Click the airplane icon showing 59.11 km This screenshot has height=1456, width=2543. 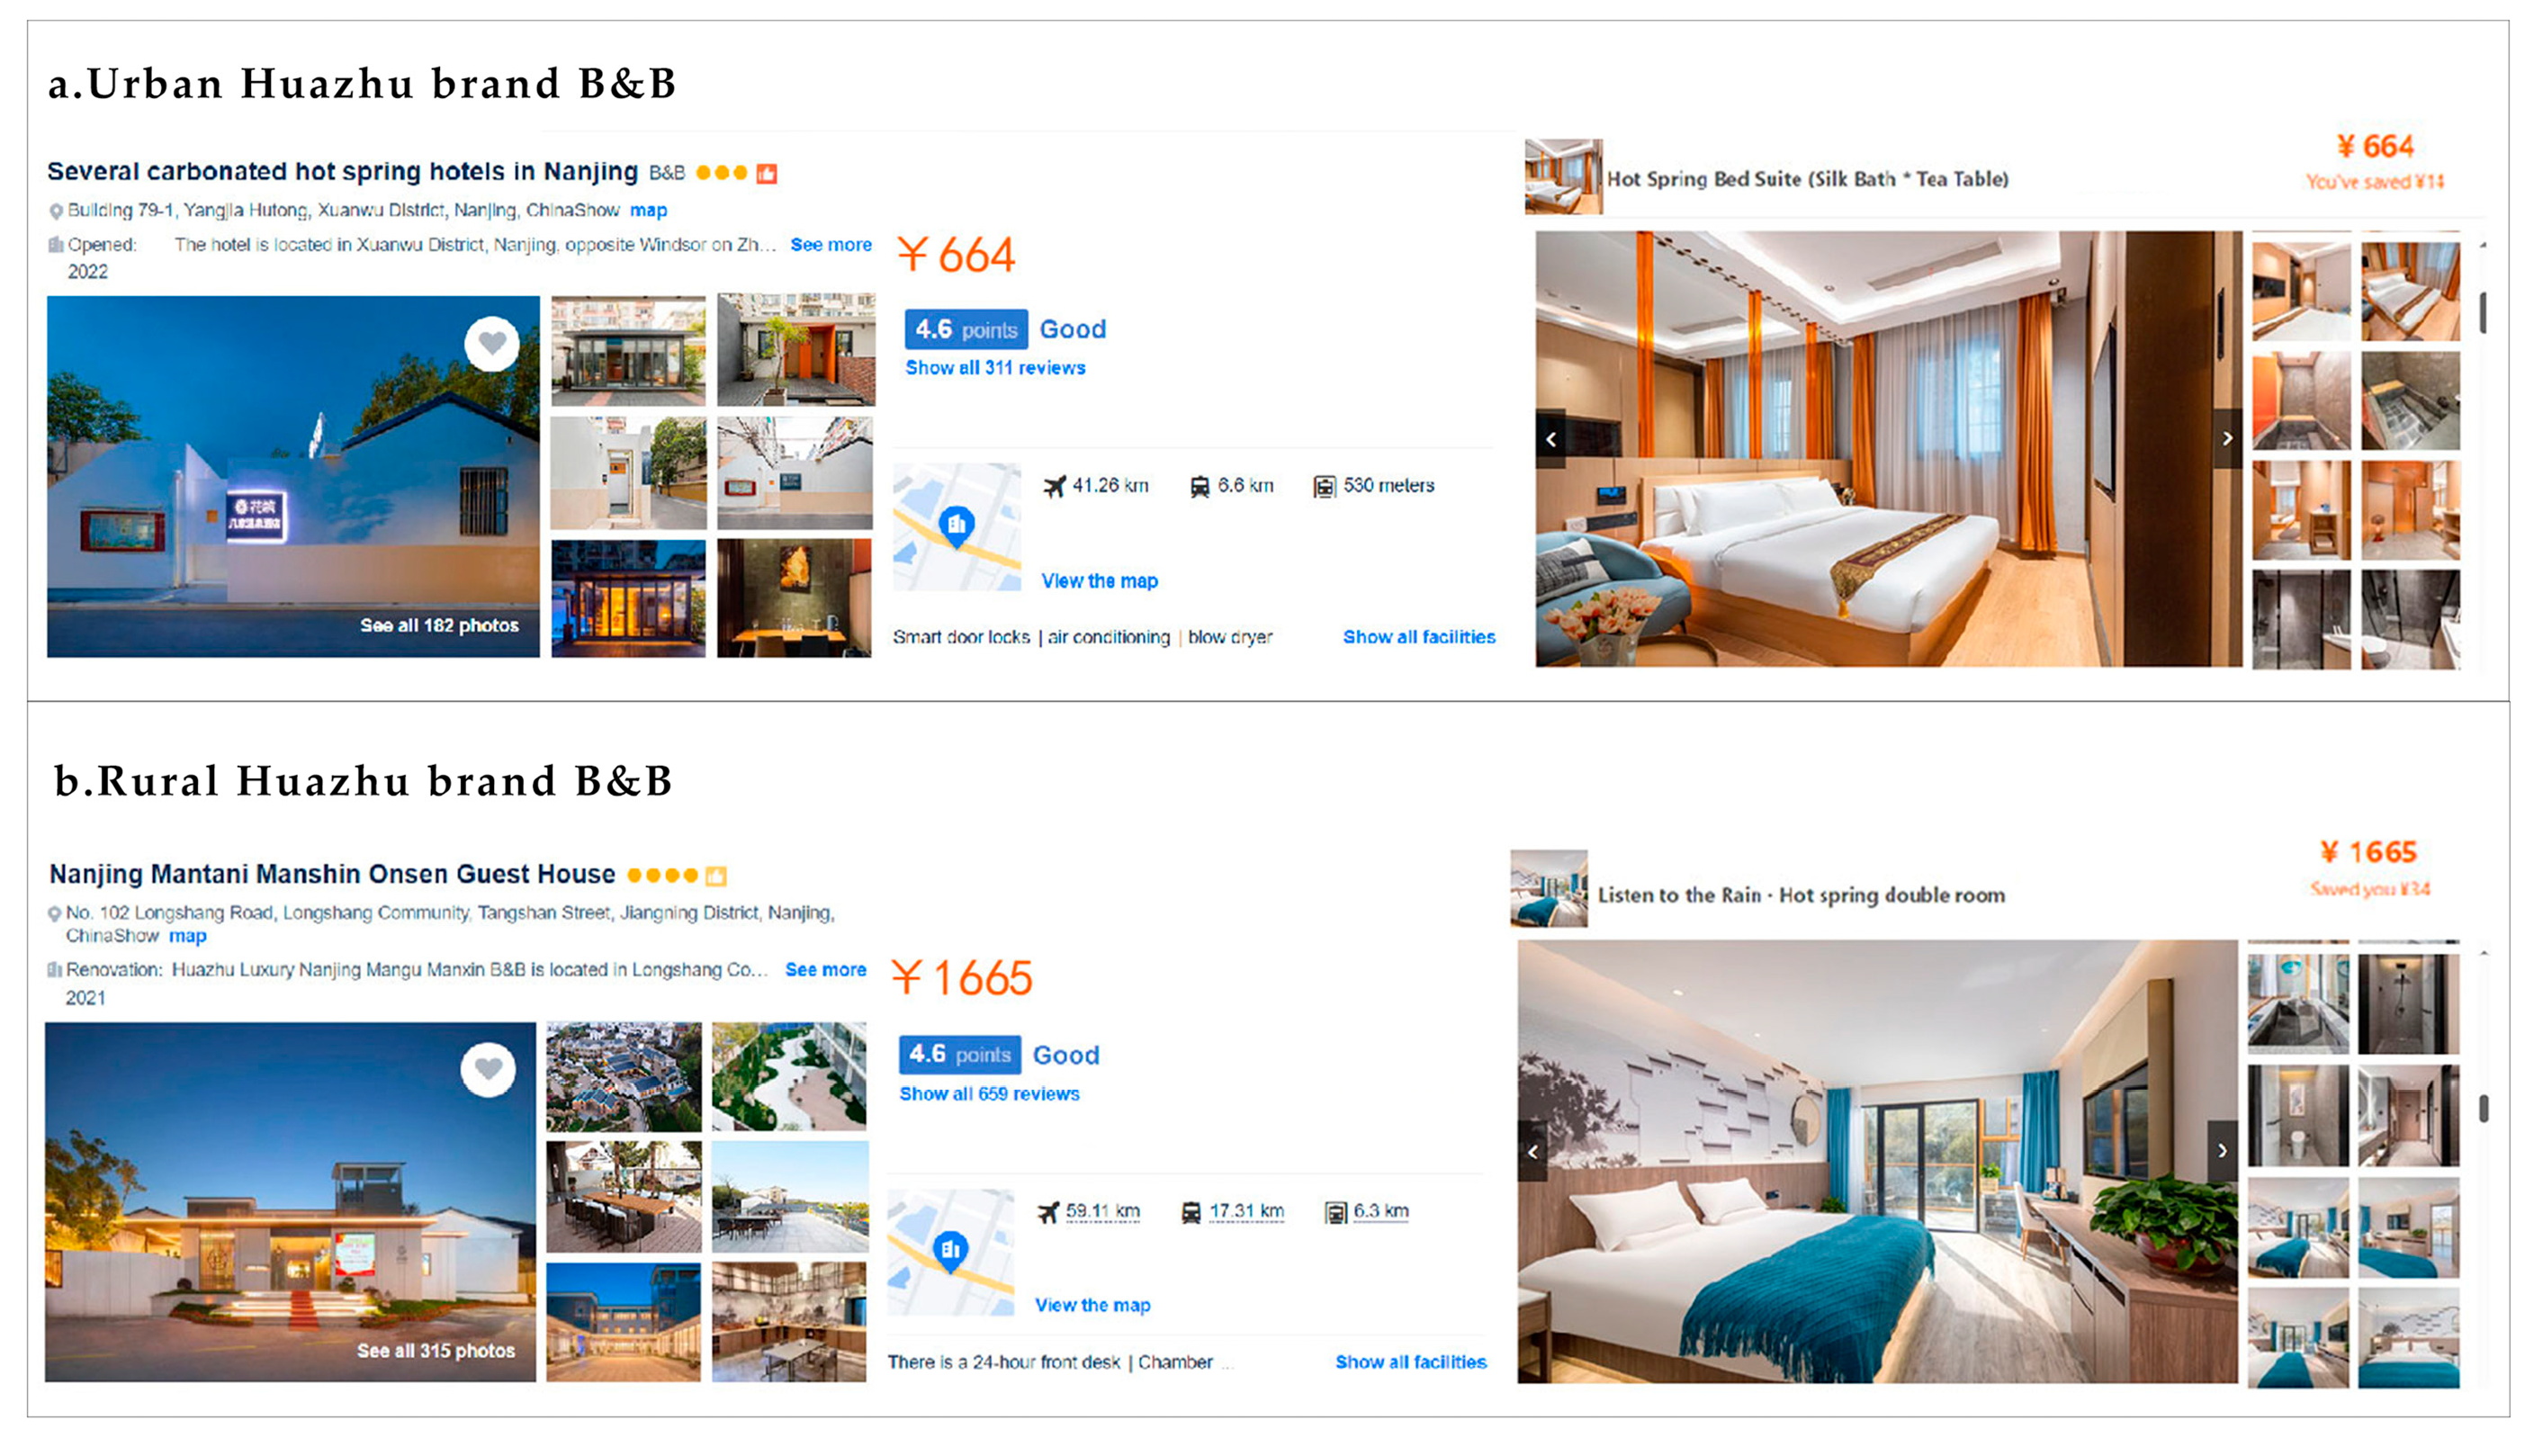tap(1048, 1212)
